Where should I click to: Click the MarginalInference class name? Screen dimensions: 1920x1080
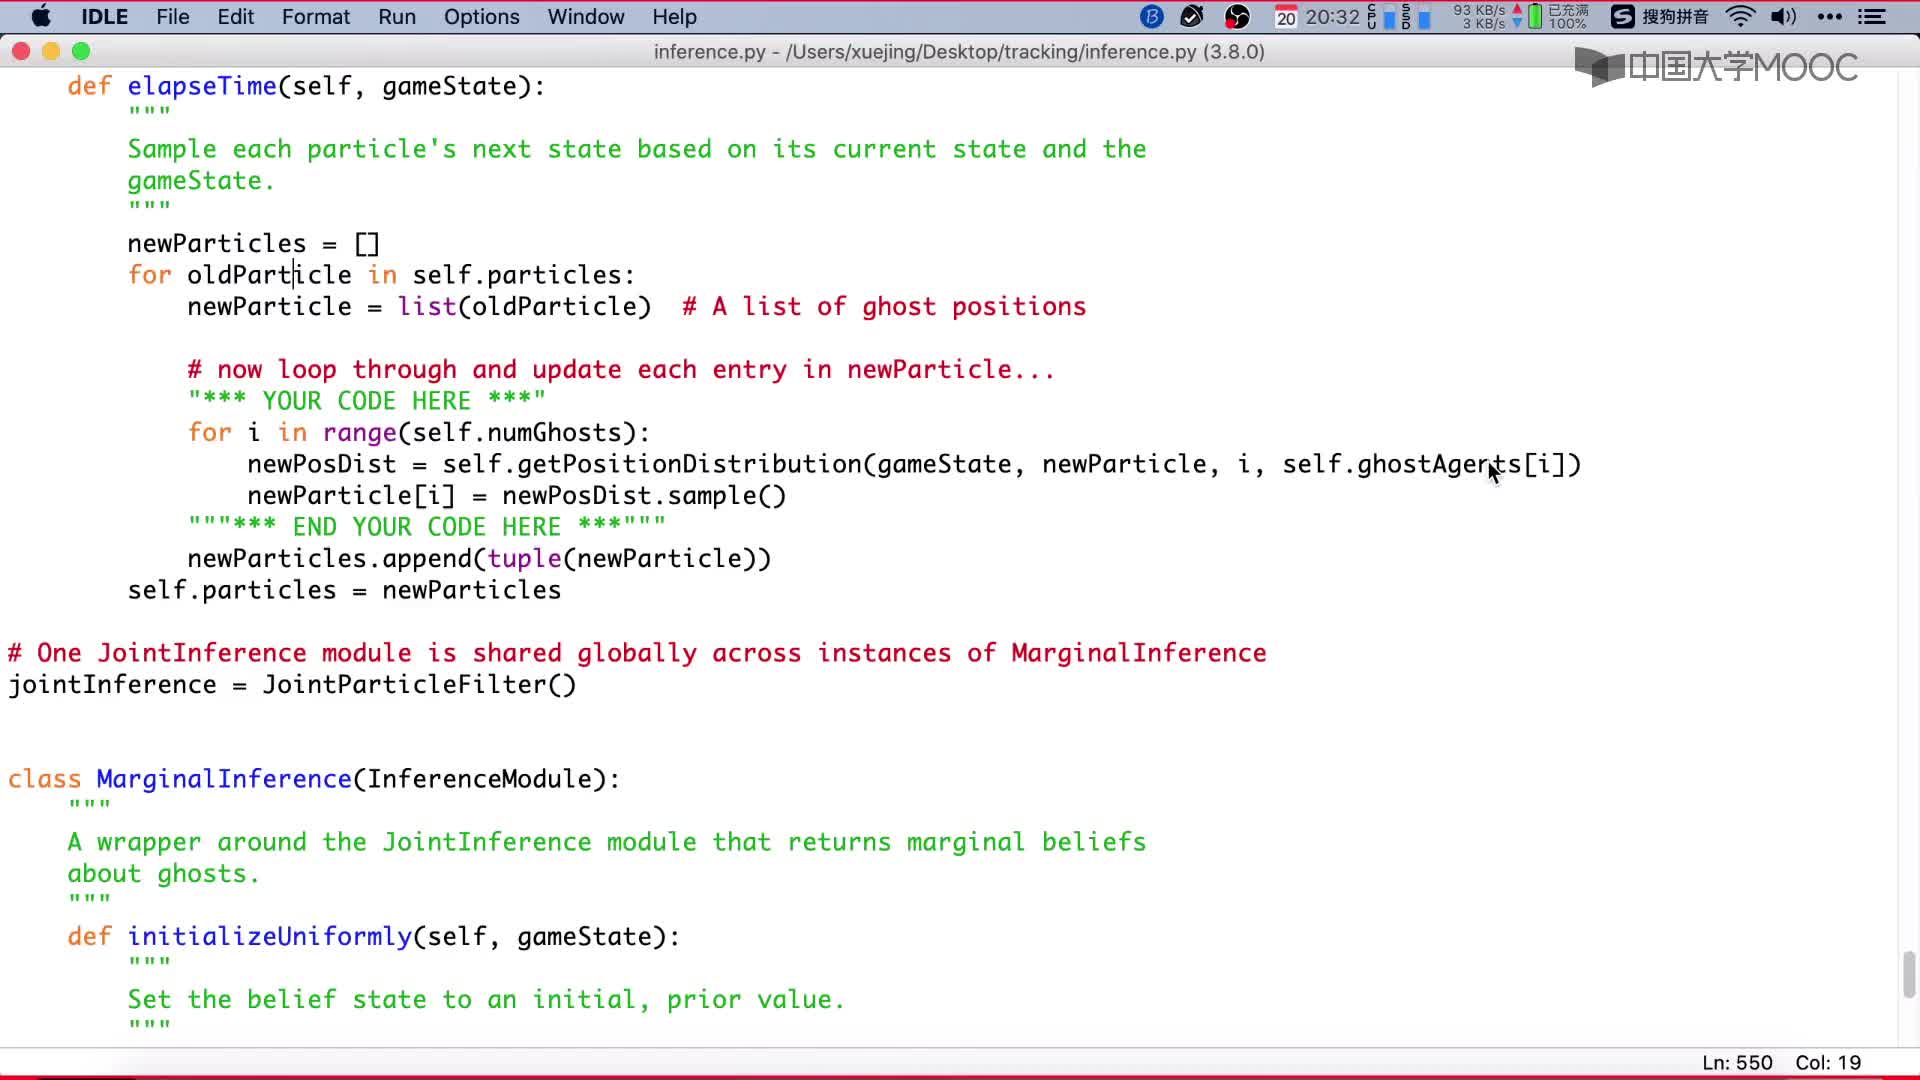click(x=224, y=779)
